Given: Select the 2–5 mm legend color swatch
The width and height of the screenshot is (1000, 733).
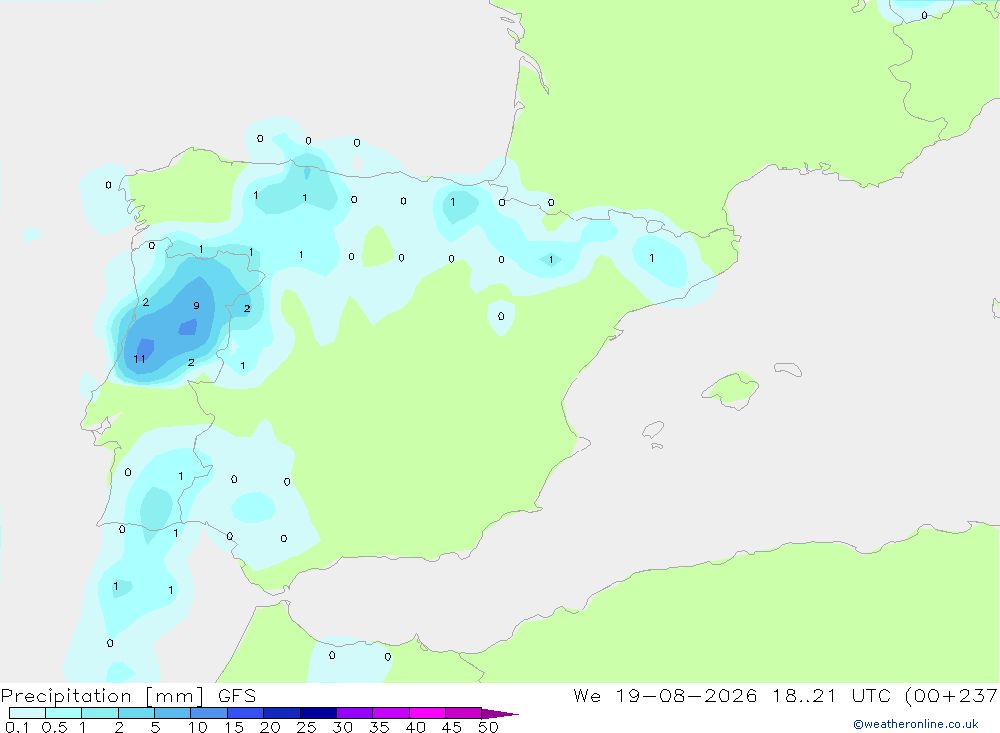Looking at the screenshot, I should 136,713.
